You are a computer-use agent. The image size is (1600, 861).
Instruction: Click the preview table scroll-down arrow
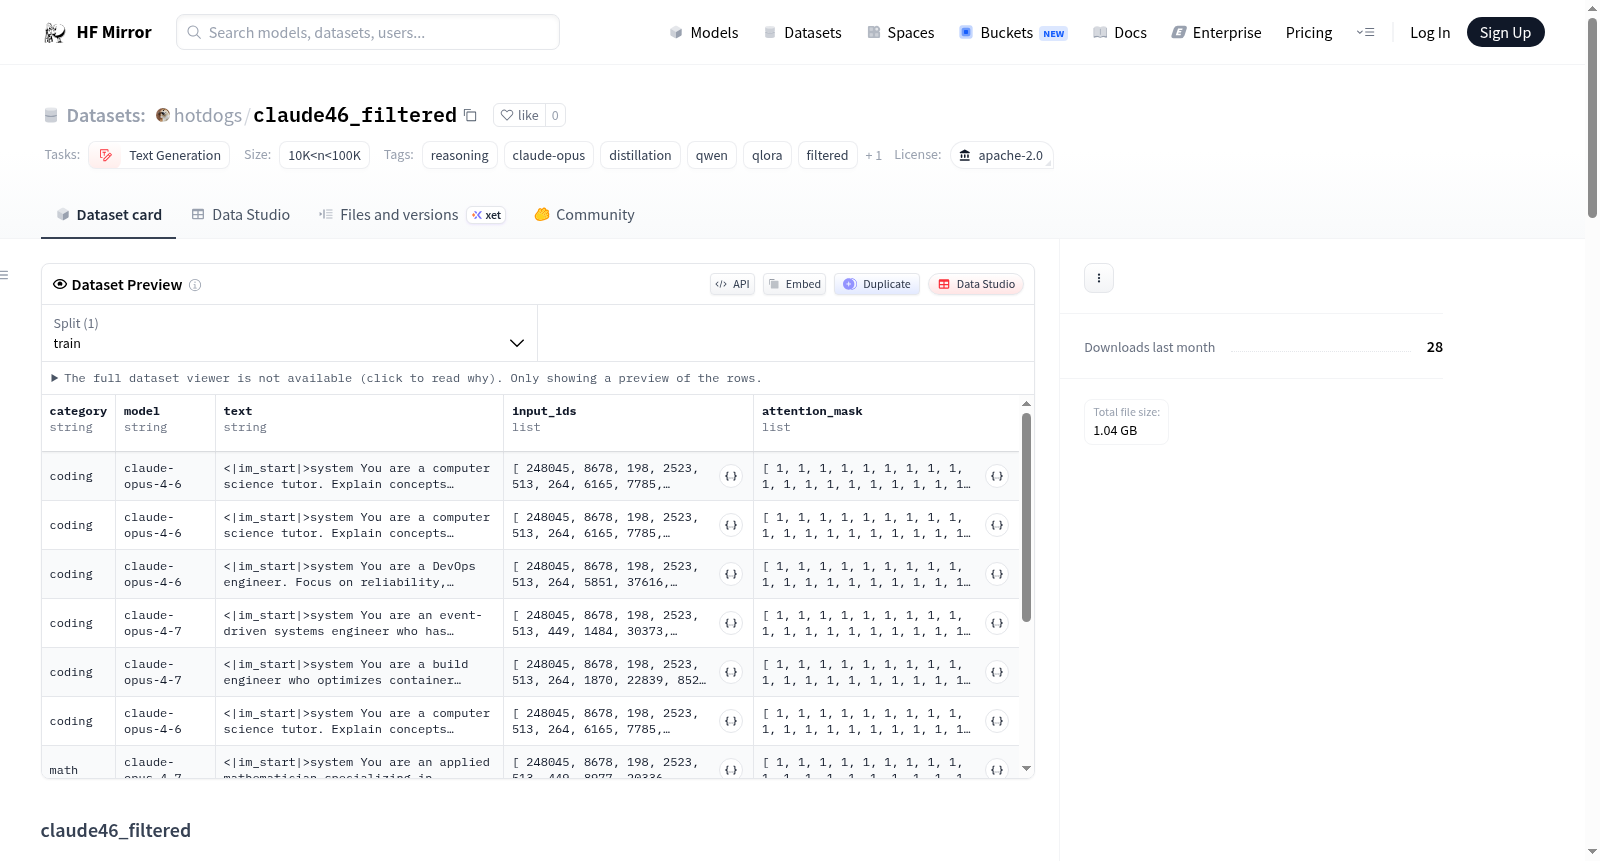[1026, 769]
